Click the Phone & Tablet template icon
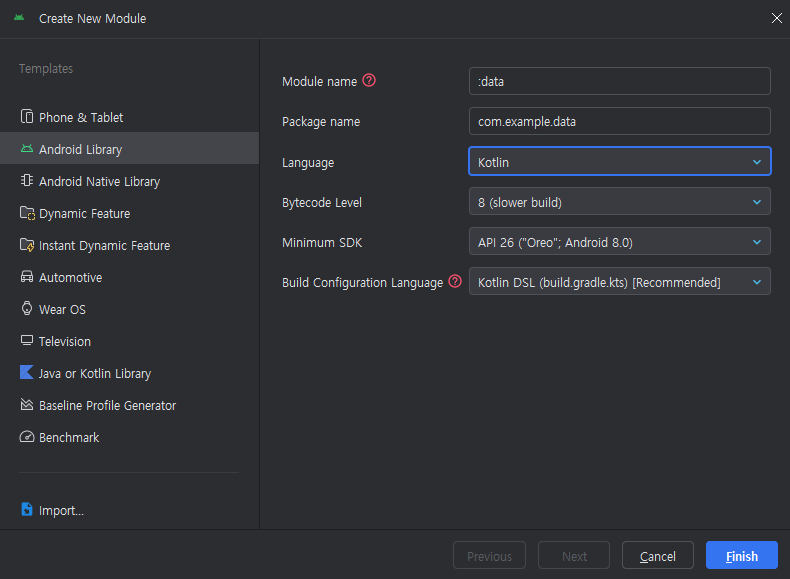This screenshot has height=579, width=790. (x=27, y=116)
